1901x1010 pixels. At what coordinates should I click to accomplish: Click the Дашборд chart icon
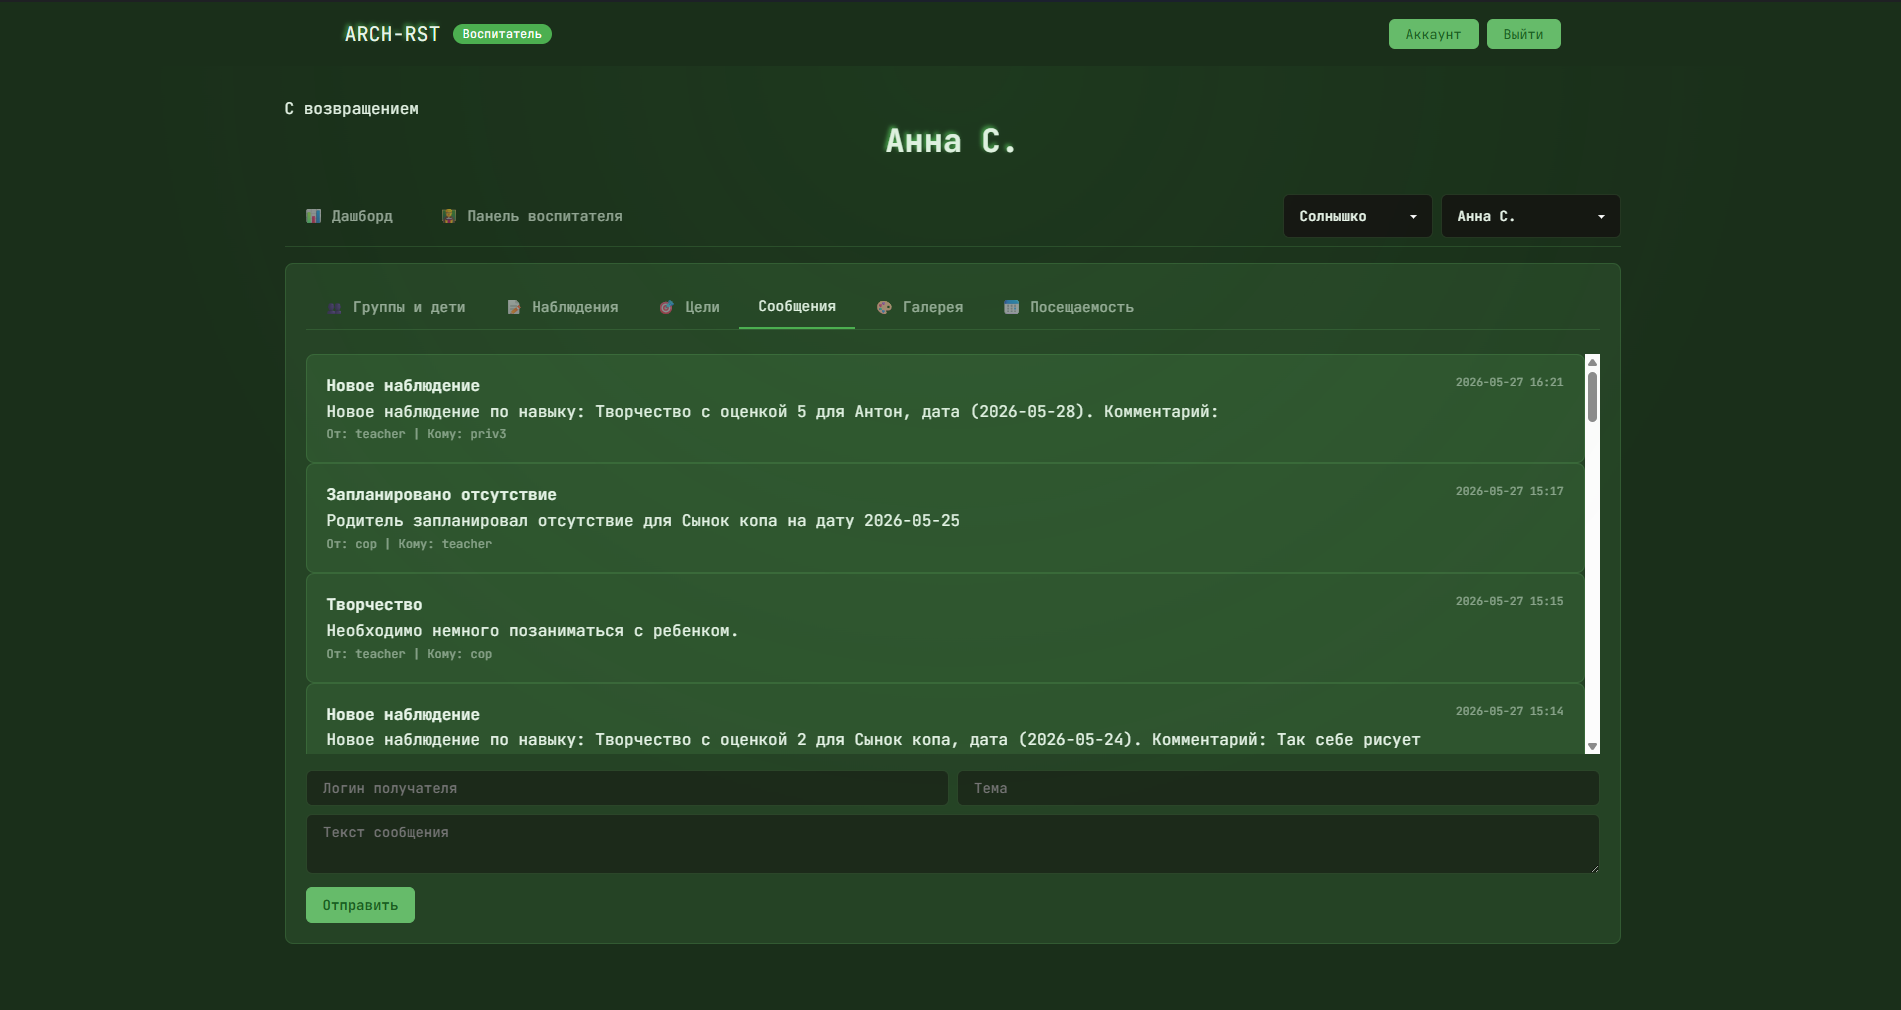click(x=313, y=216)
